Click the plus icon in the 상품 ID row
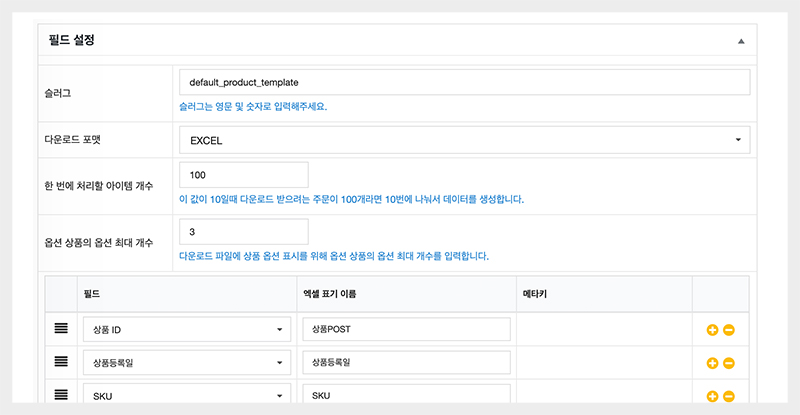This screenshot has height=415, width=800. pos(712,331)
